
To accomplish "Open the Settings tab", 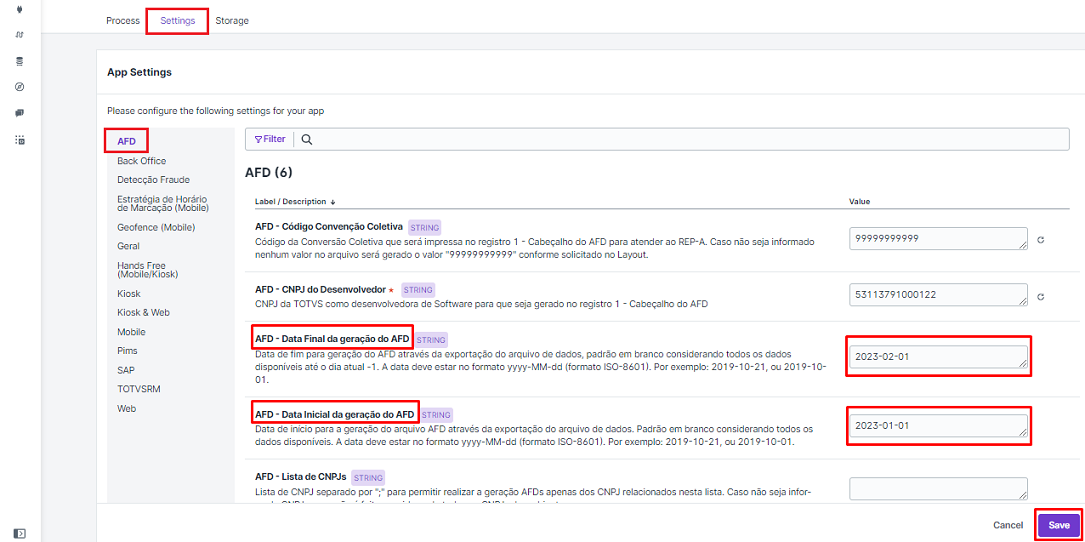I will click(178, 21).
